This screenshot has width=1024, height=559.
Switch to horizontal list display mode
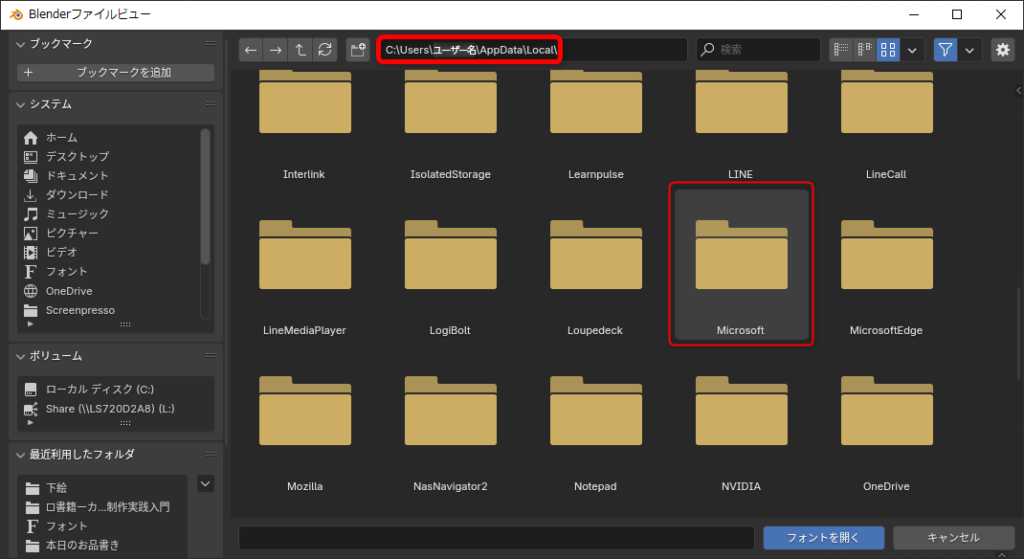864,50
